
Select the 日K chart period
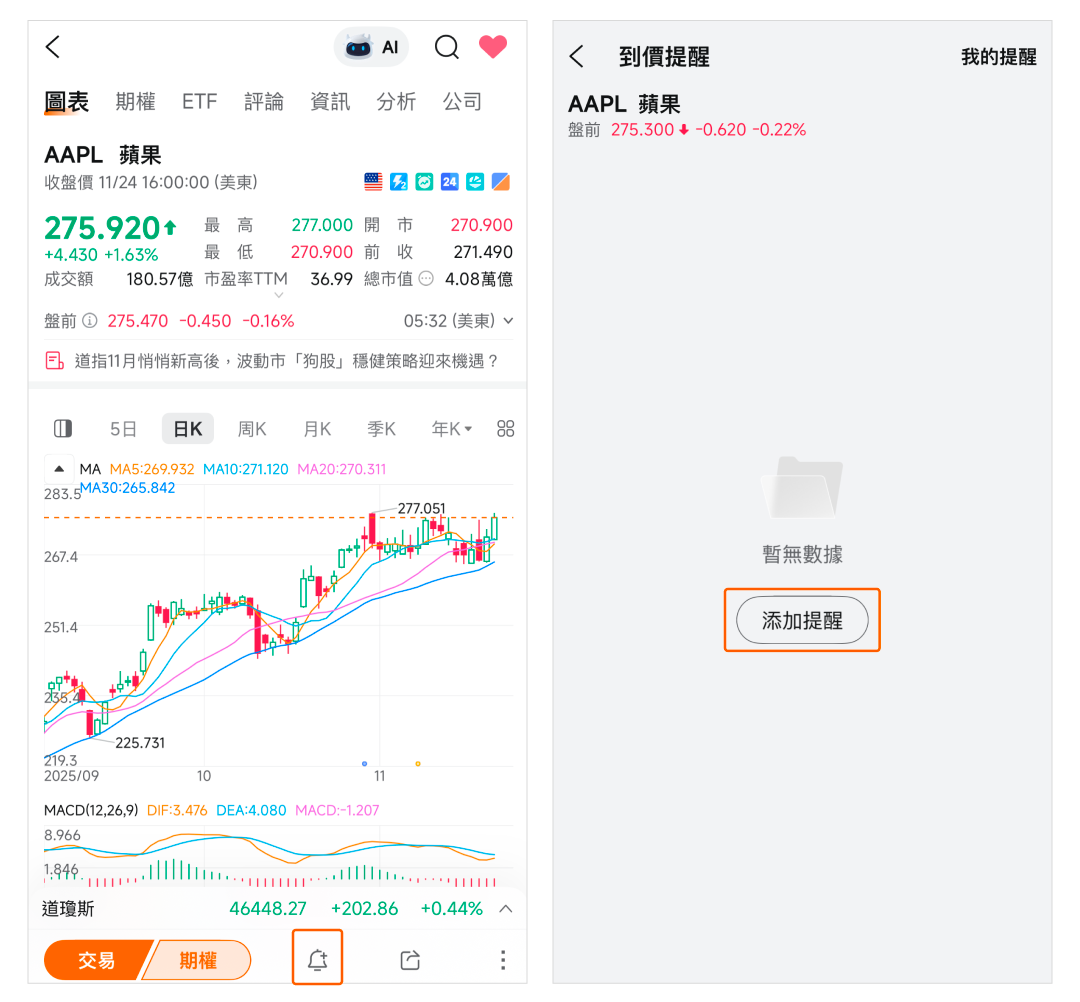tap(187, 429)
